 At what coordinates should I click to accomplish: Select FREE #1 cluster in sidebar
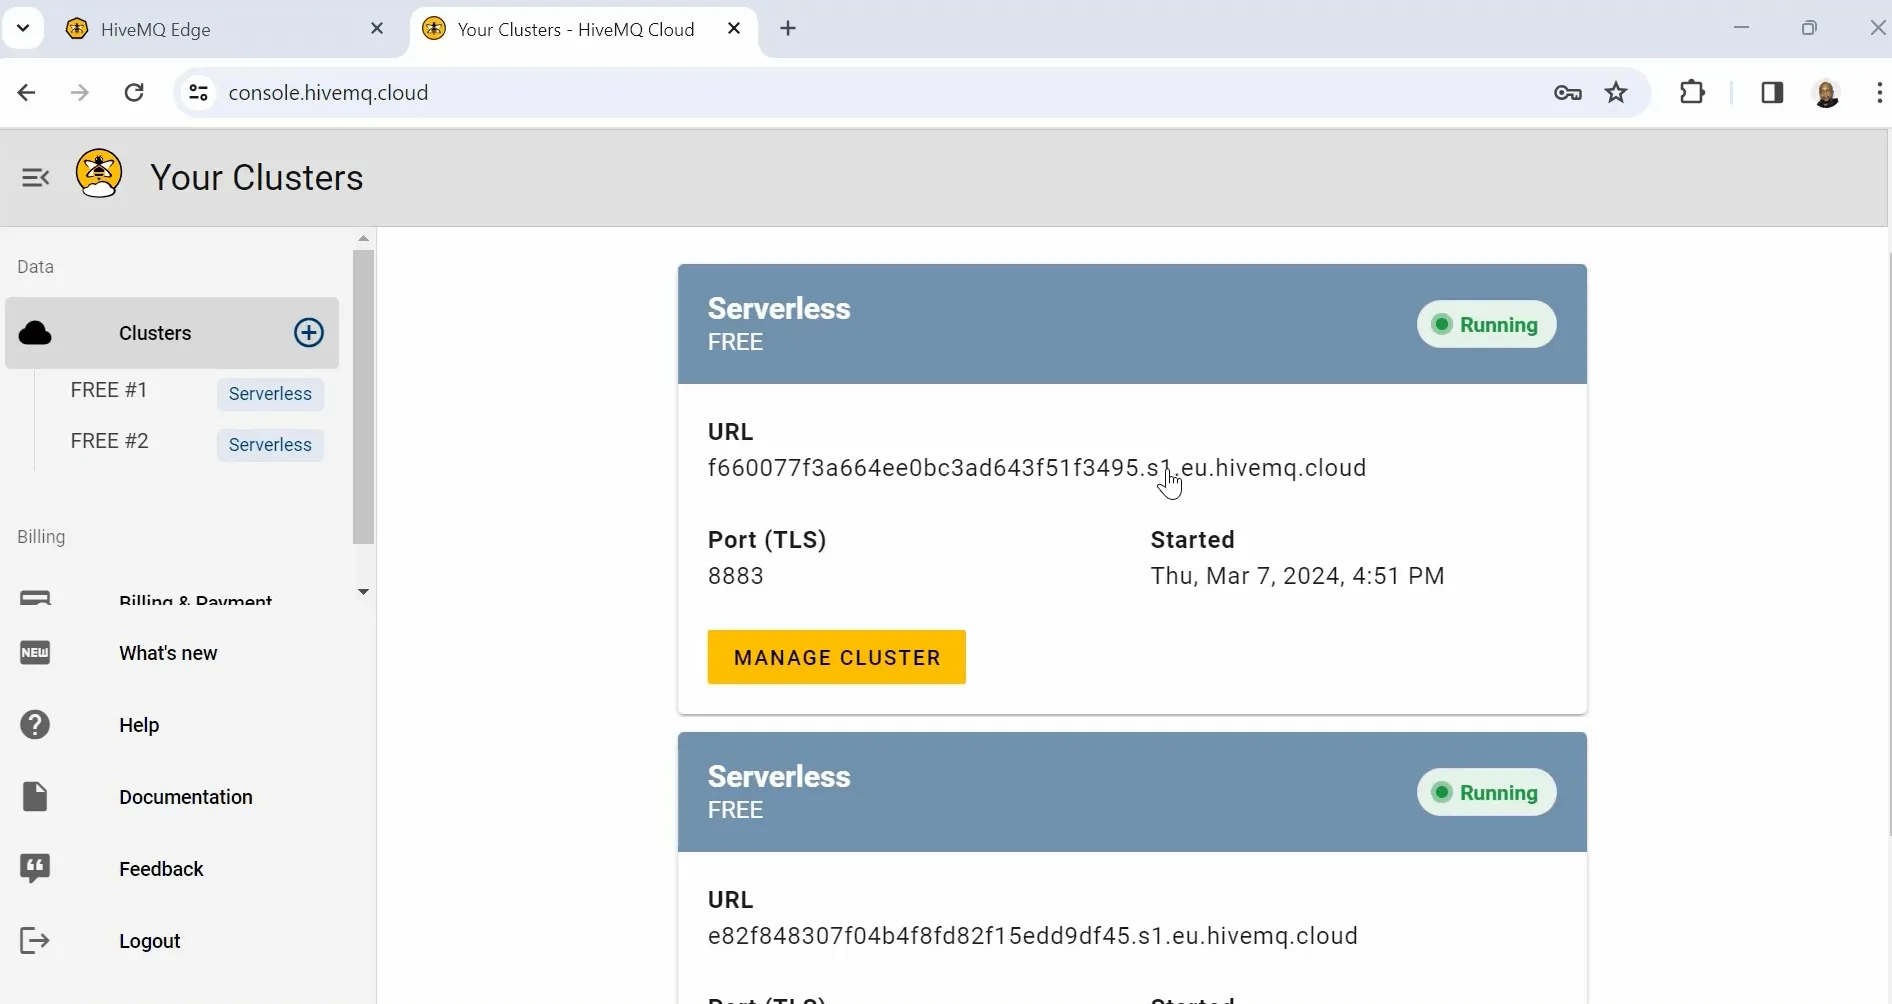109,390
